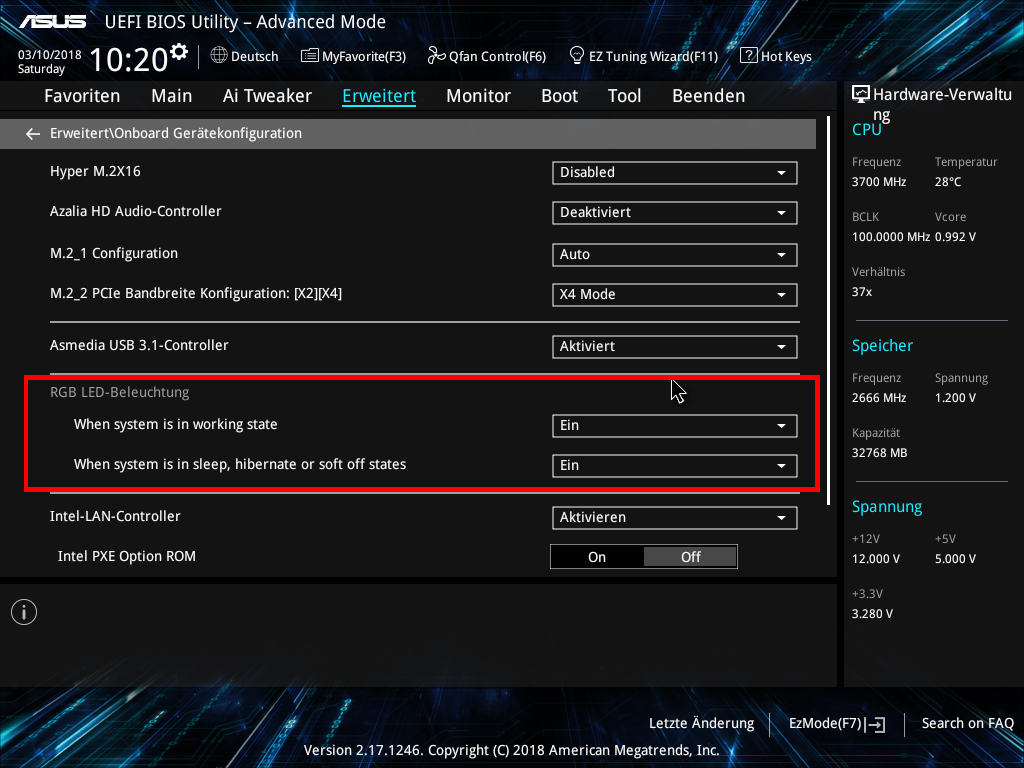Select 'When system is in working state'
This screenshot has width=1024, height=768.
click(x=176, y=424)
